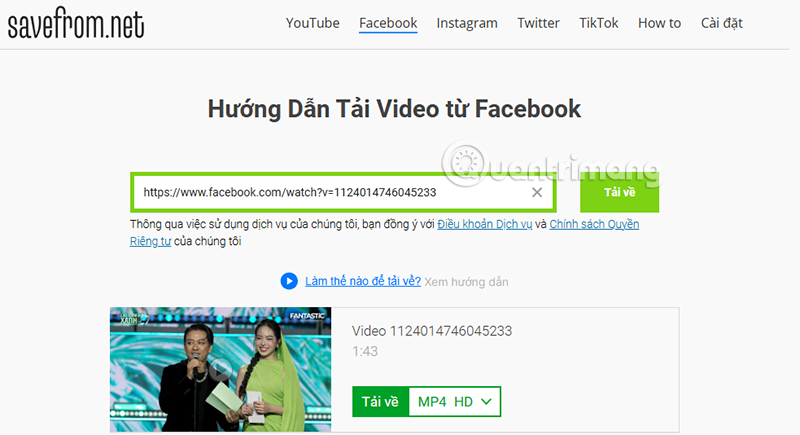Click the Xem hướng dẫn text
This screenshot has width=800, height=435.
pyautogui.click(x=466, y=282)
